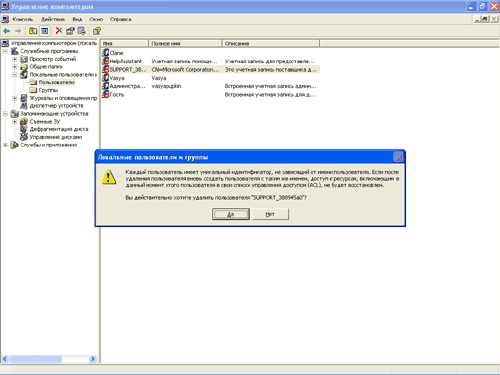The height and width of the screenshot is (375, 500).
Task: Click the yellow warning icon in dialog
Action: (109, 177)
